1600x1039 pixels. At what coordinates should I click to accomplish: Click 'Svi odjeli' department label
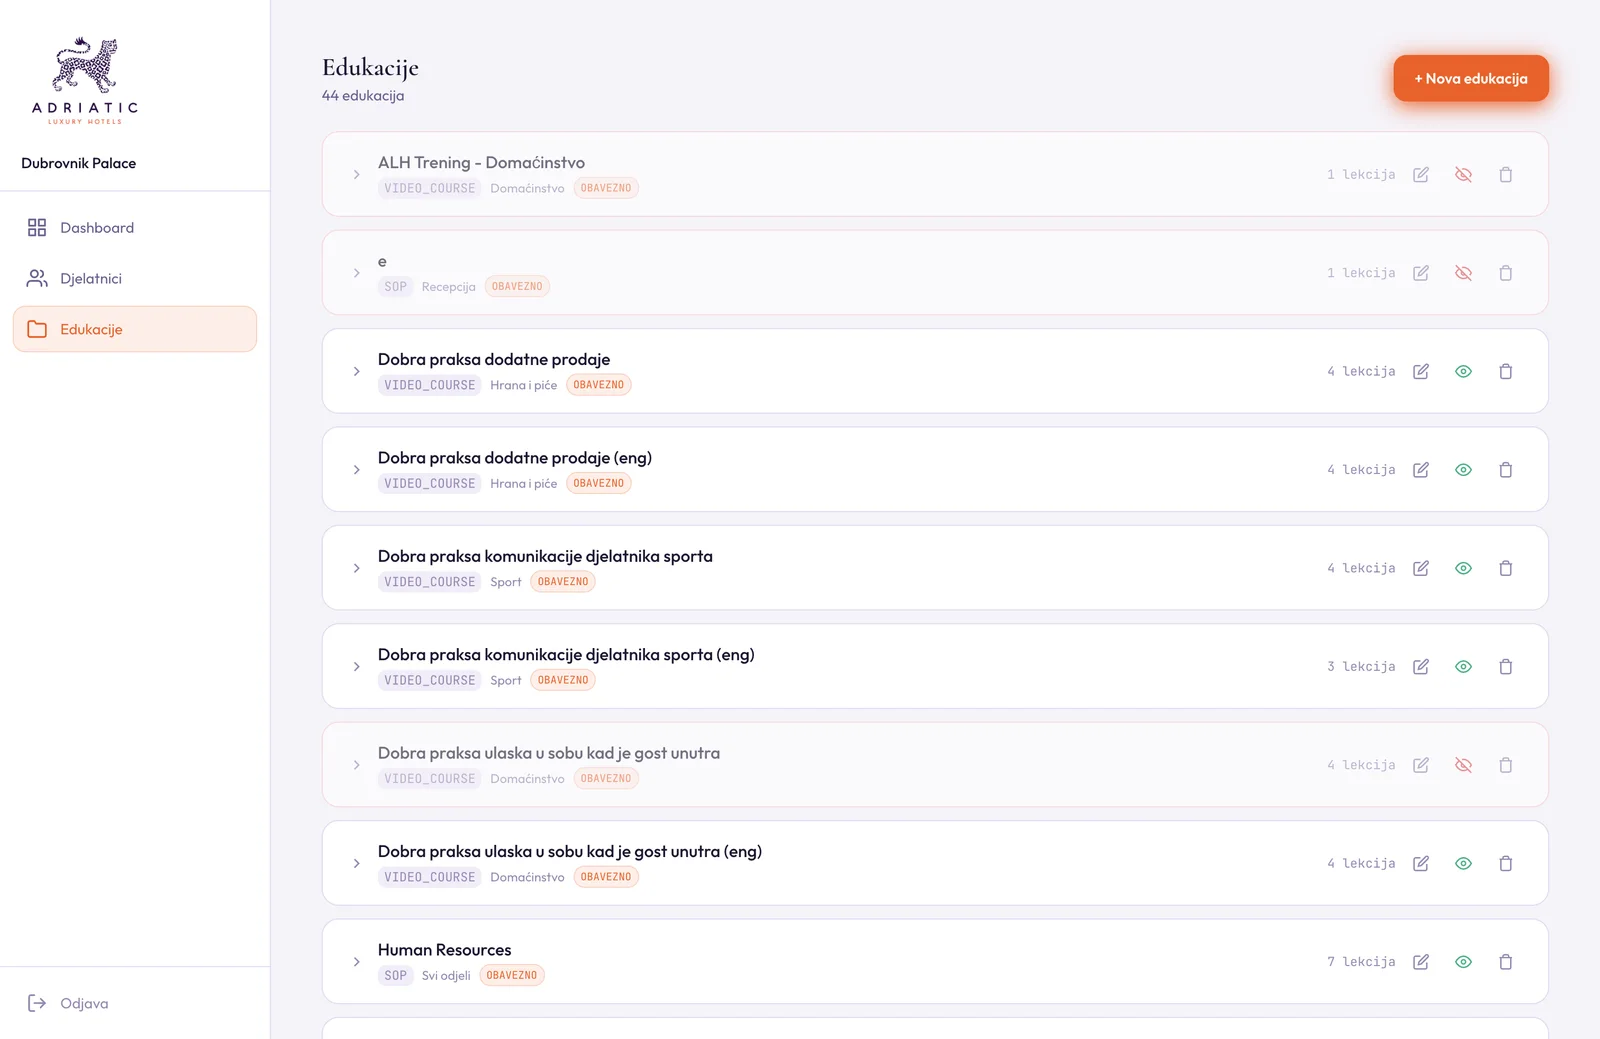pos(446,976)
